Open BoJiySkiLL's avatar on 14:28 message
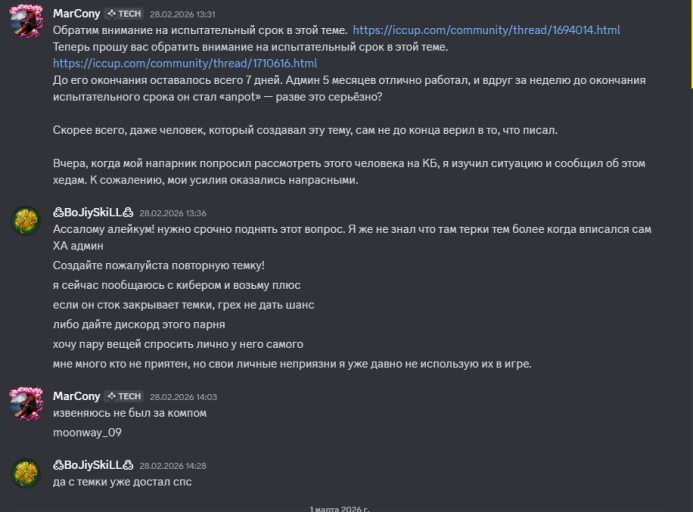The width and height of the screenshot is (693, 512). (x=26, y=473)
